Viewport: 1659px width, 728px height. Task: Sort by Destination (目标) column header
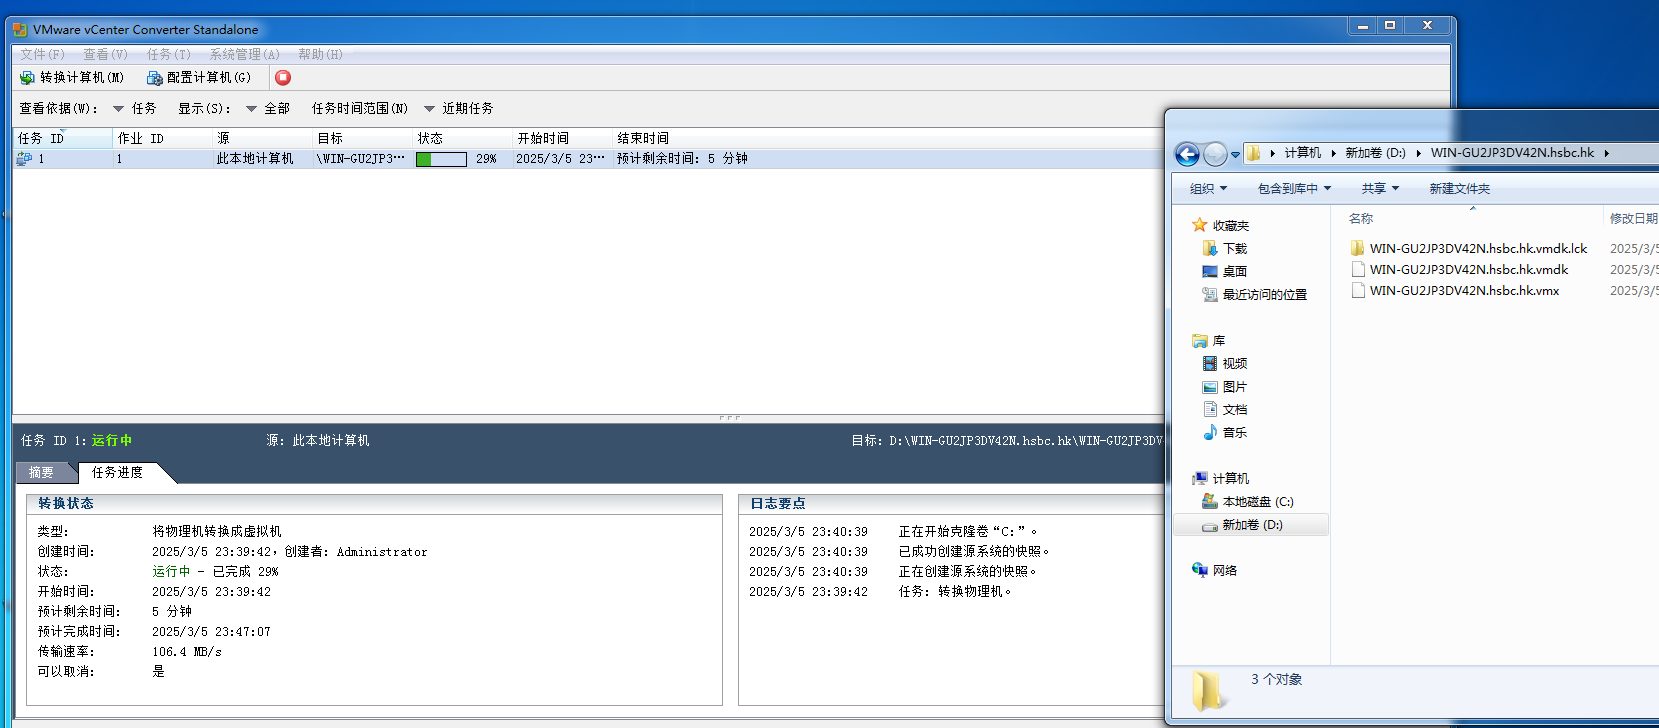tap(362, 138)
